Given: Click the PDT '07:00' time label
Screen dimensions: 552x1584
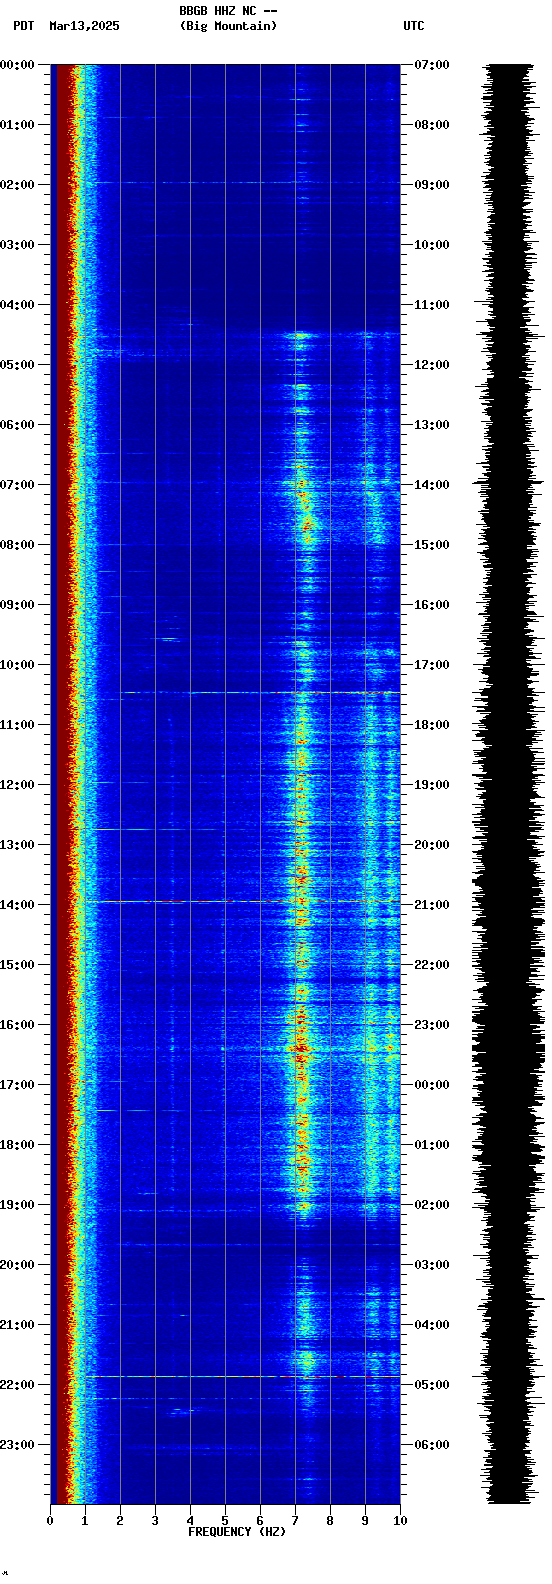Looking at the screenshot, I should [17, 485].
